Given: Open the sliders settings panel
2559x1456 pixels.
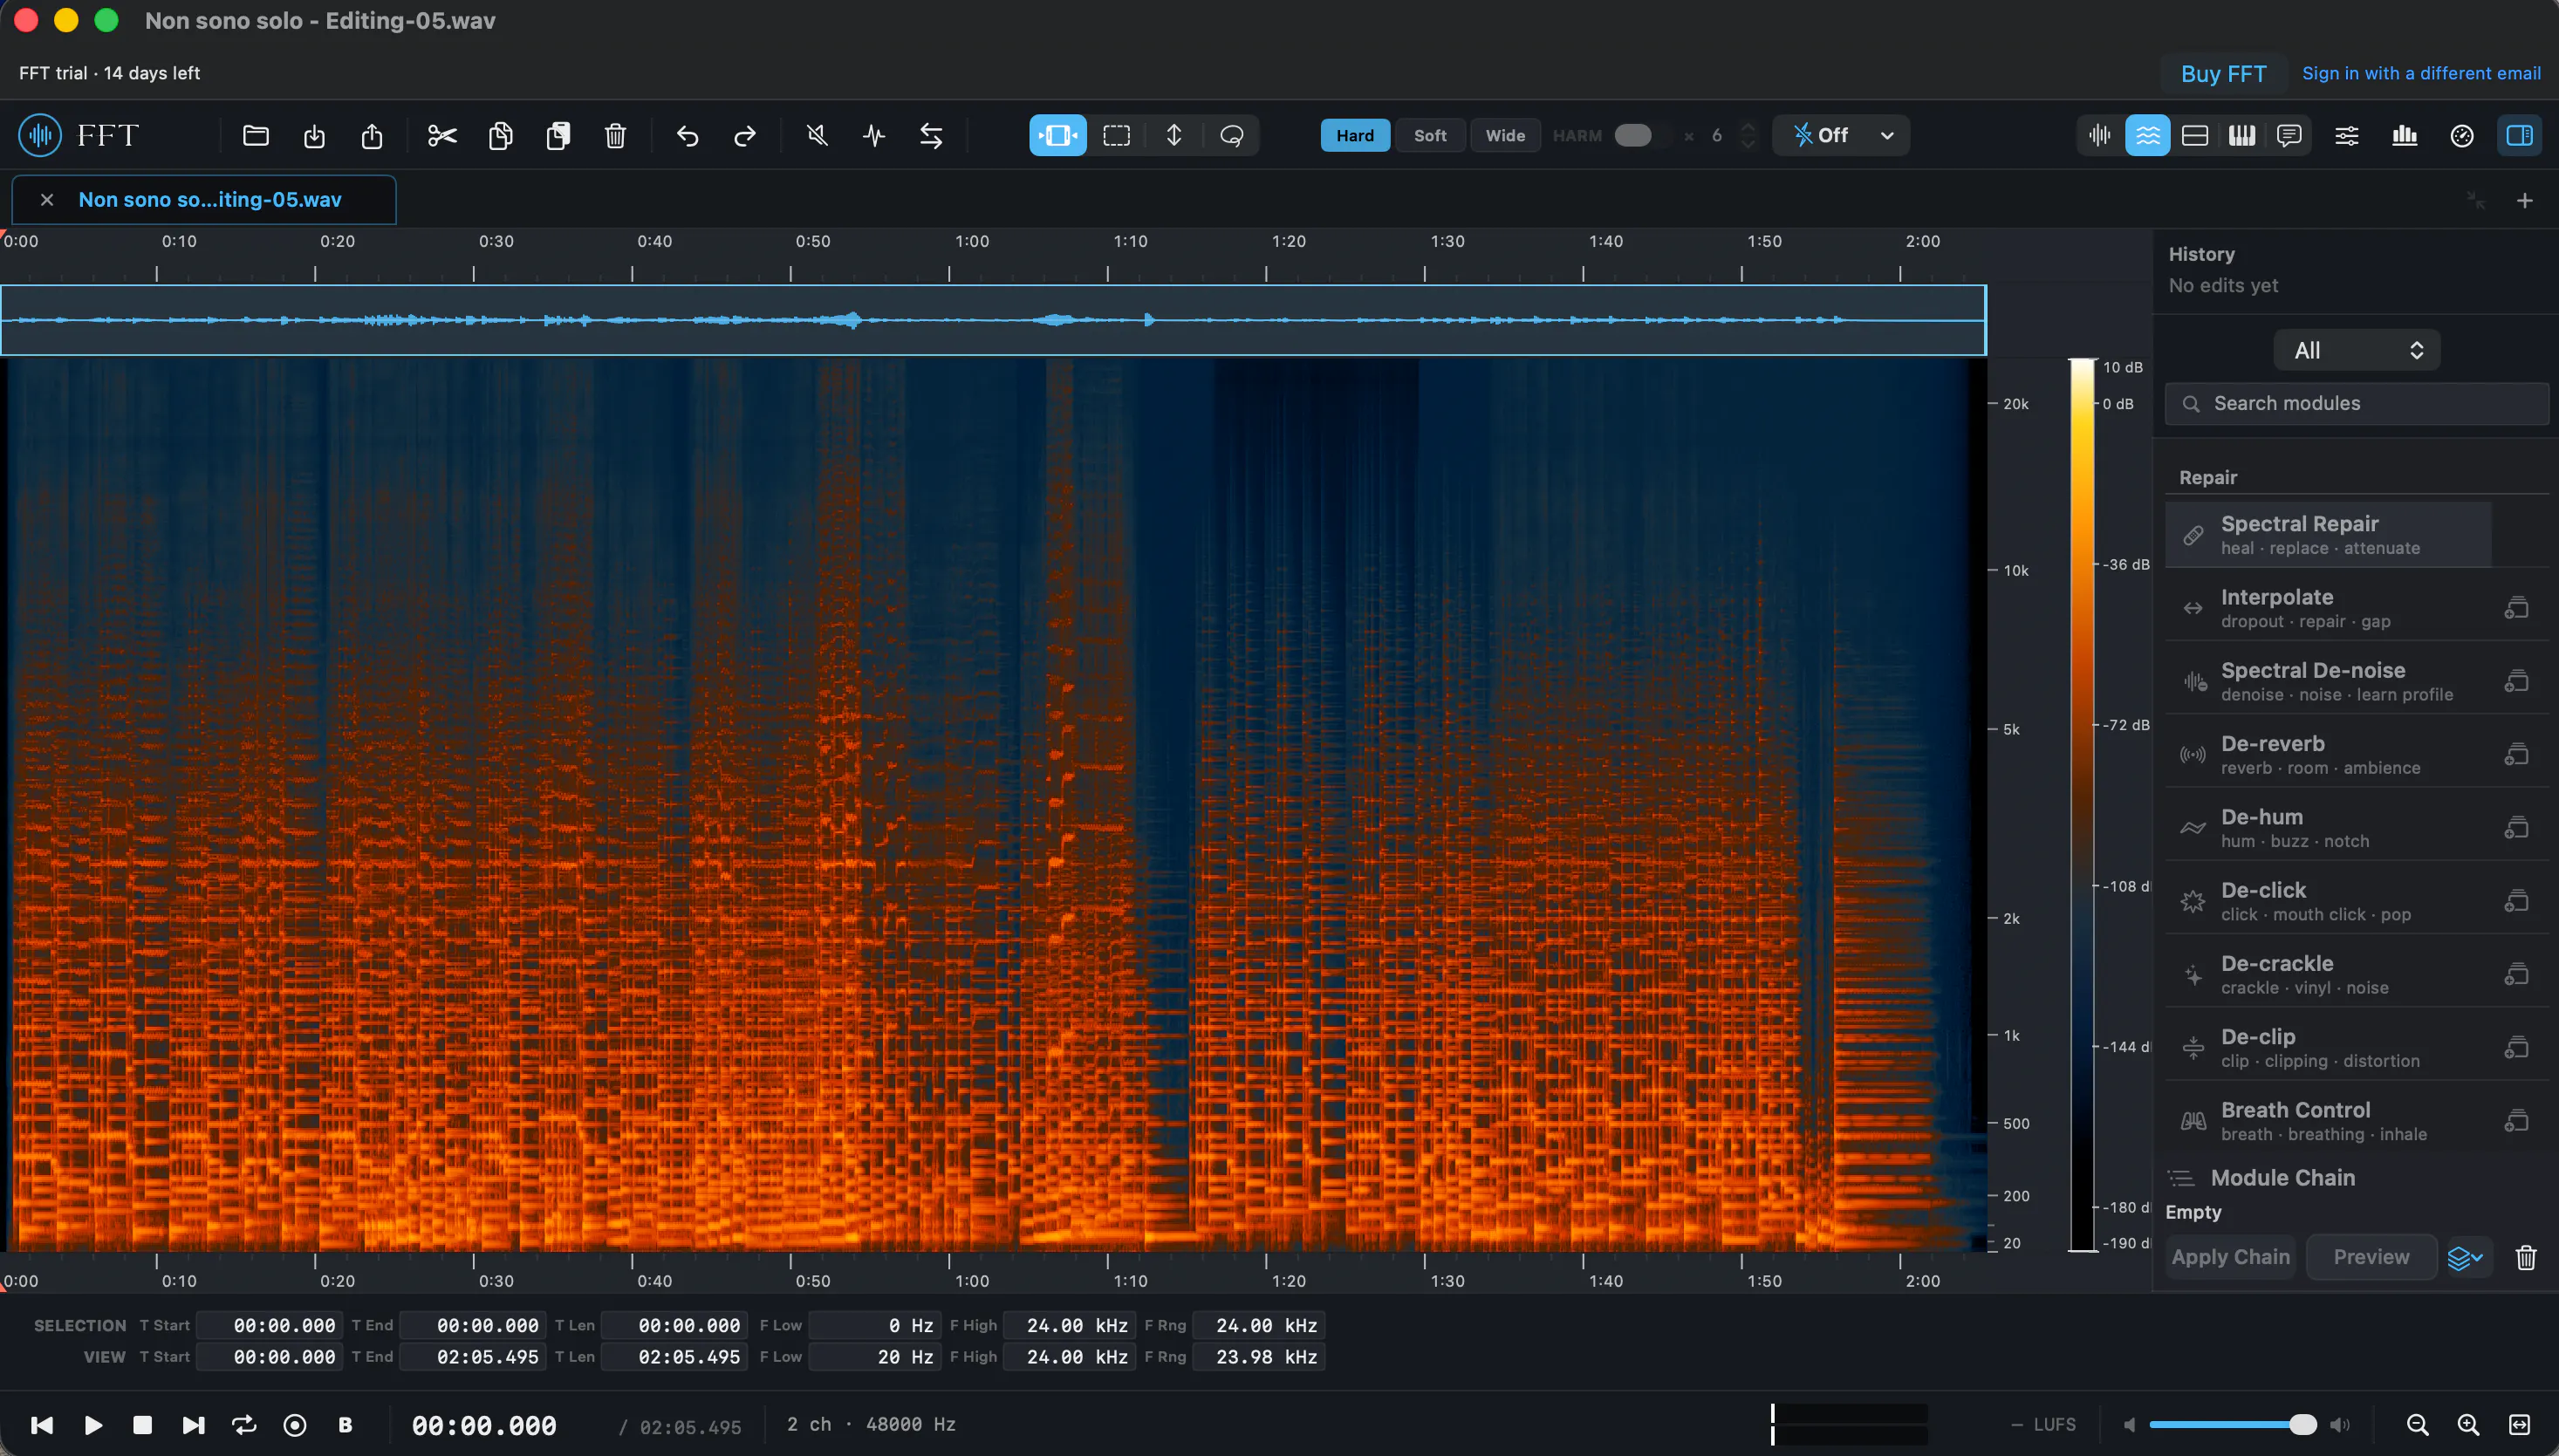Looking at the screenshot, I should [x=2347, y=135].
